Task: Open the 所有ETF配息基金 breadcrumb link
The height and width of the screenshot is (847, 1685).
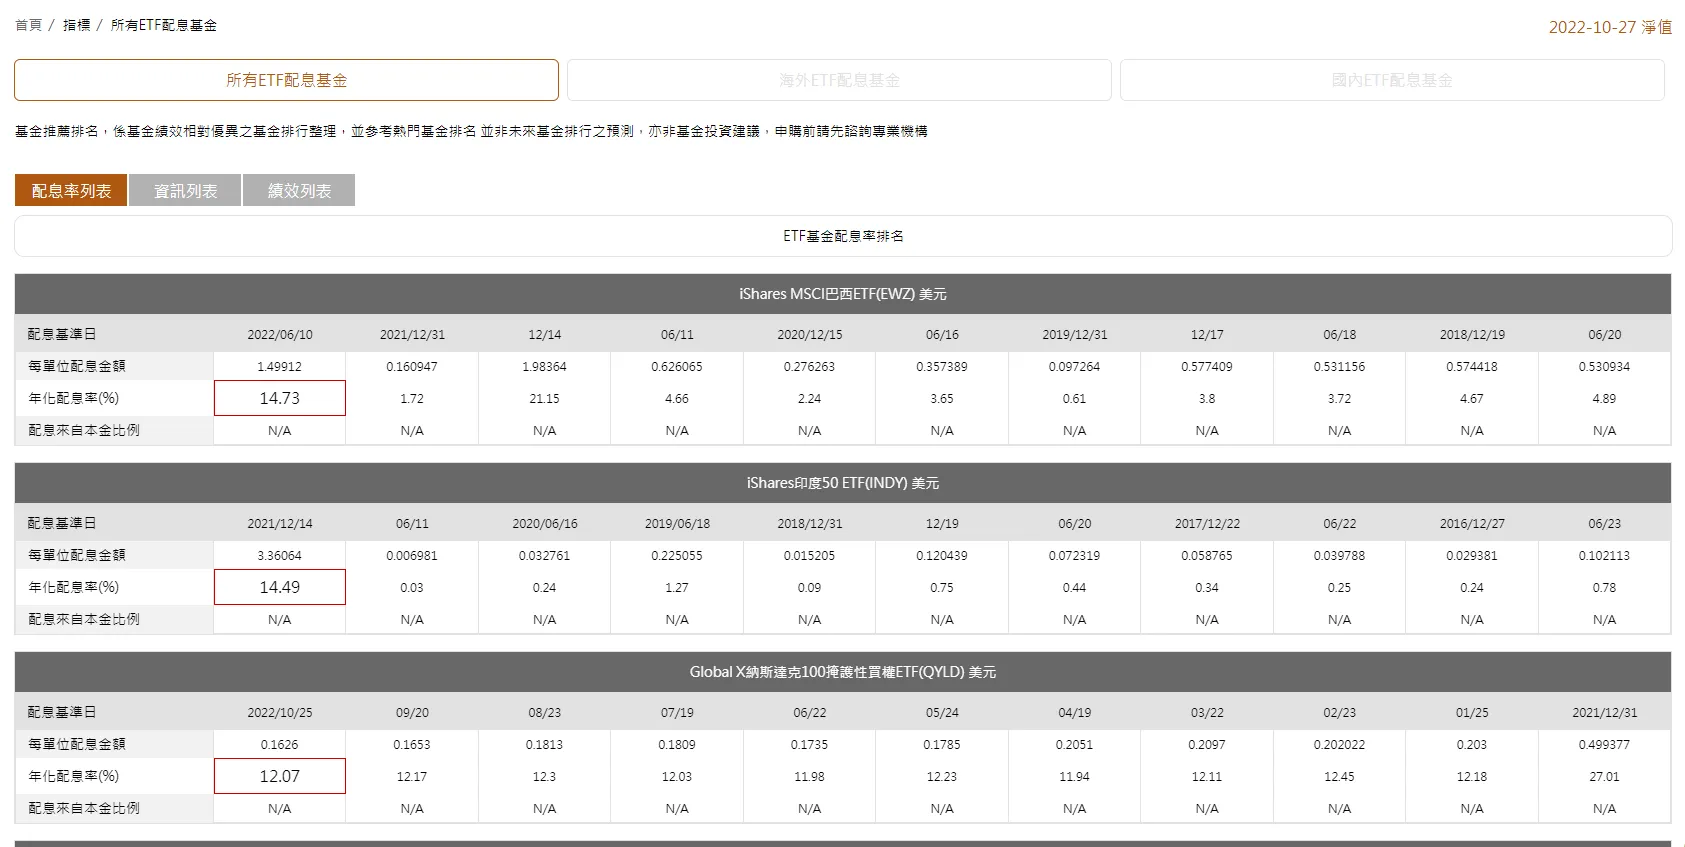Action: coord(164,25)
